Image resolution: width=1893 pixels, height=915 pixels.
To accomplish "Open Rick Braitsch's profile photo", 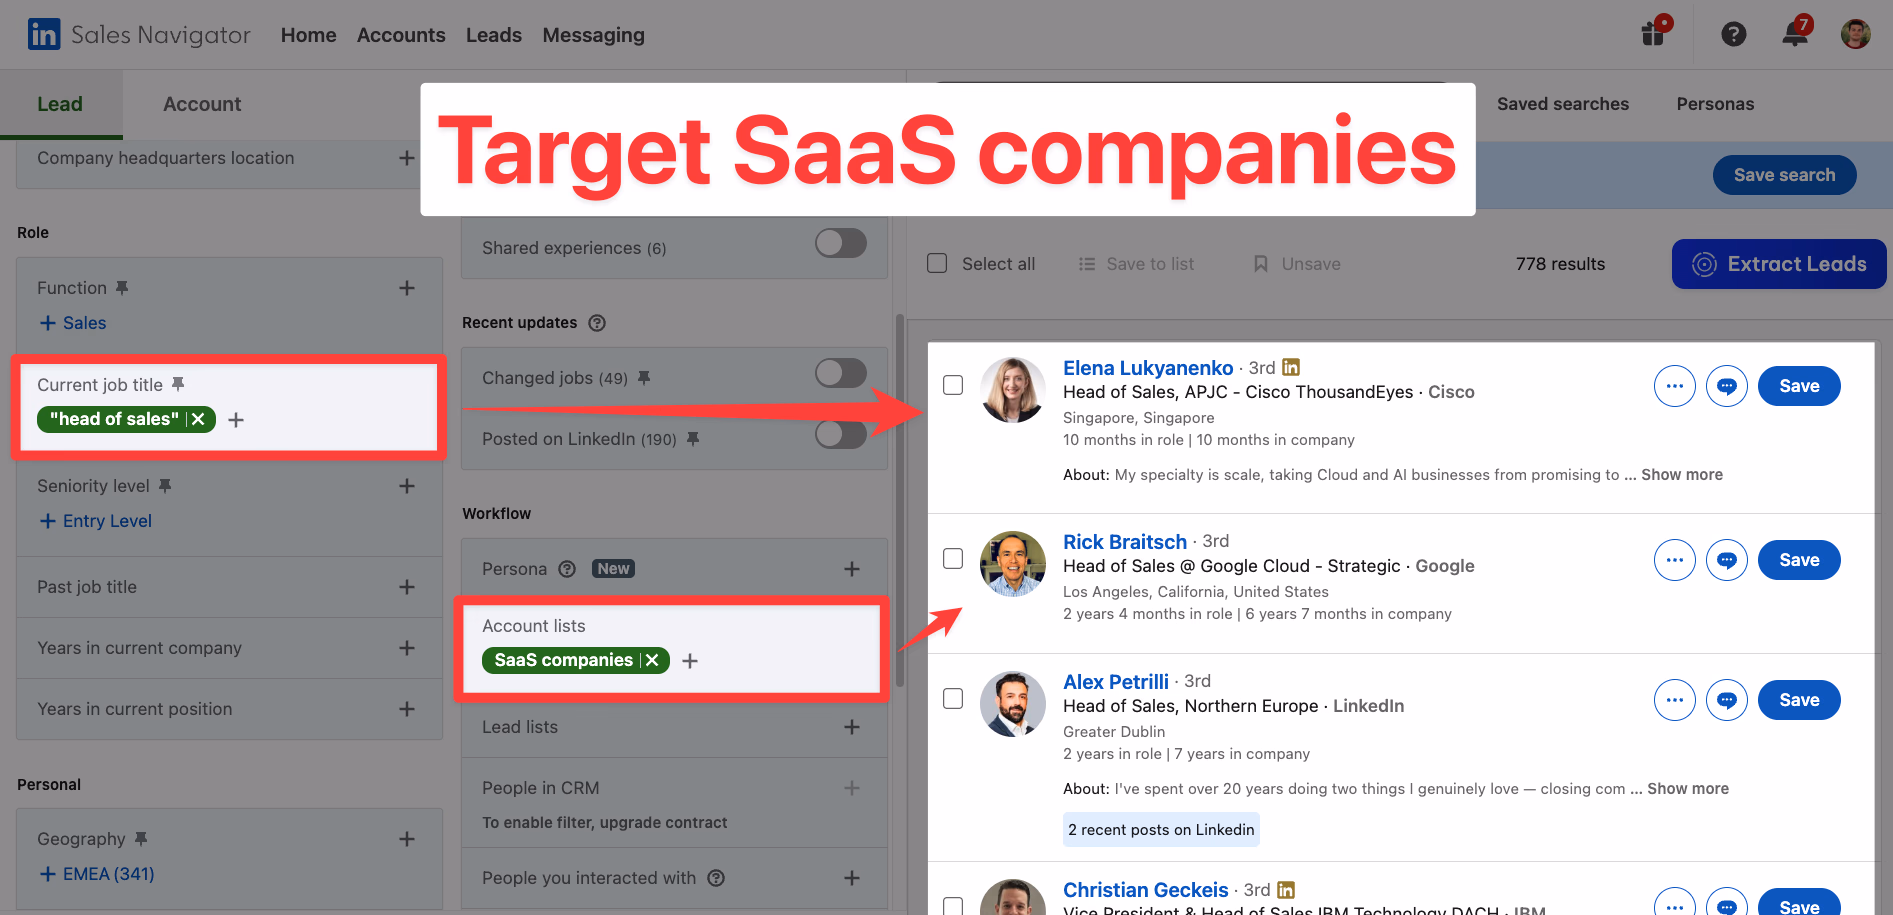I will [x=1013, y=564].
